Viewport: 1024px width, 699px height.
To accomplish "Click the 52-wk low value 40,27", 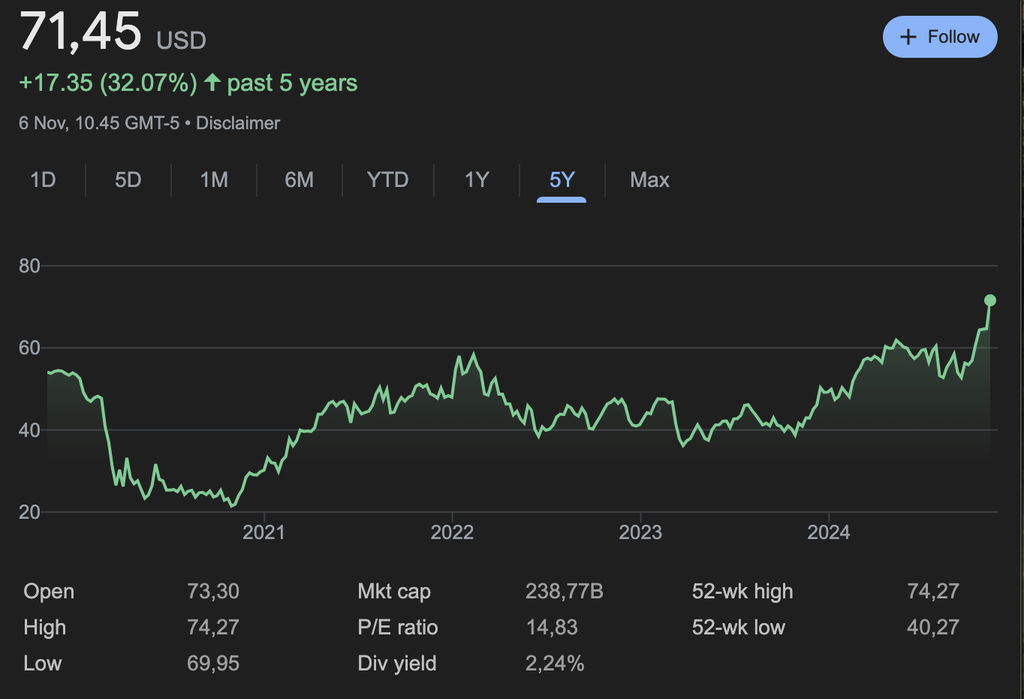I will [x=932, y=628].
